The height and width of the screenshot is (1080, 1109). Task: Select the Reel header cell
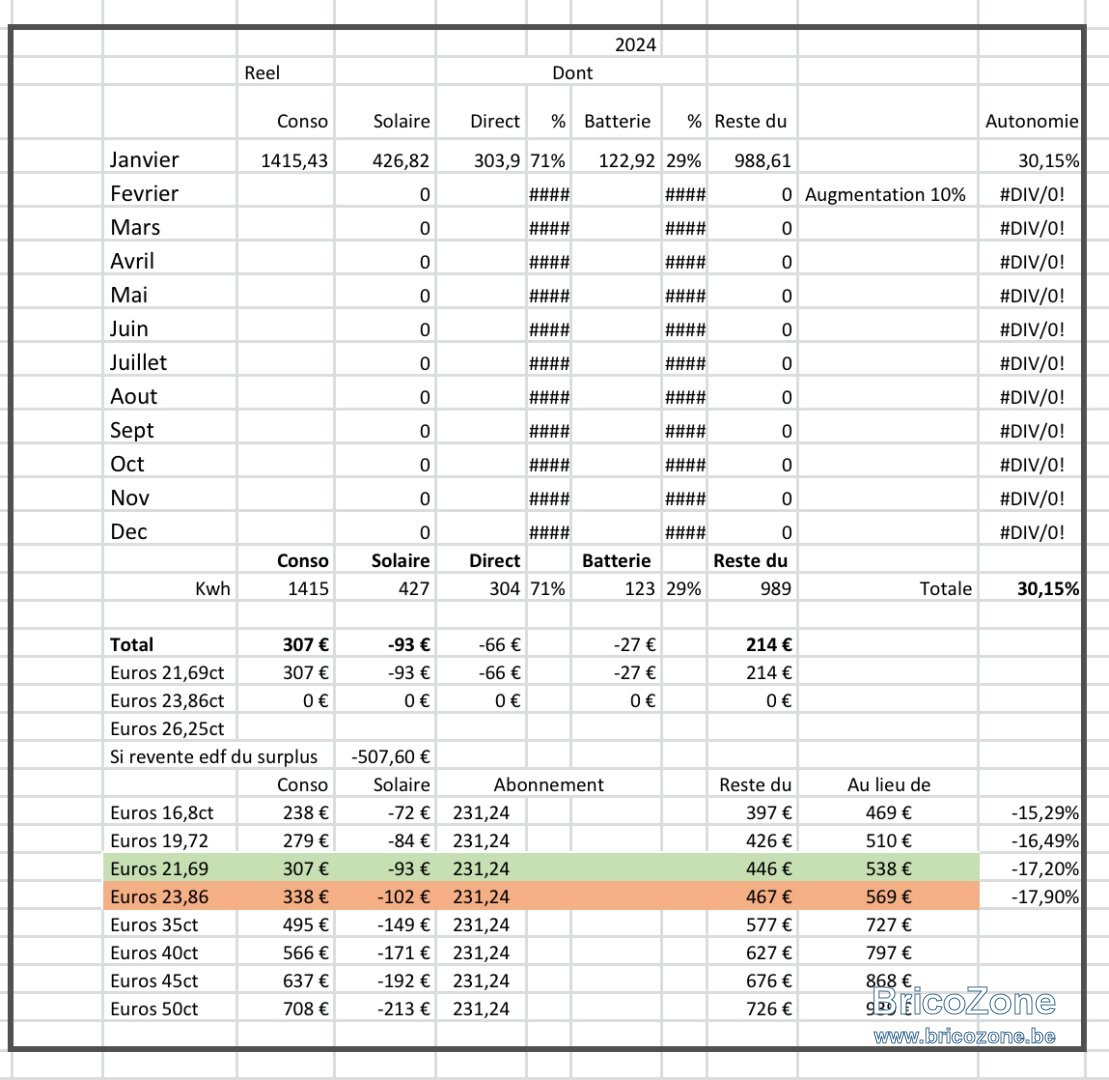click(262, 72)
